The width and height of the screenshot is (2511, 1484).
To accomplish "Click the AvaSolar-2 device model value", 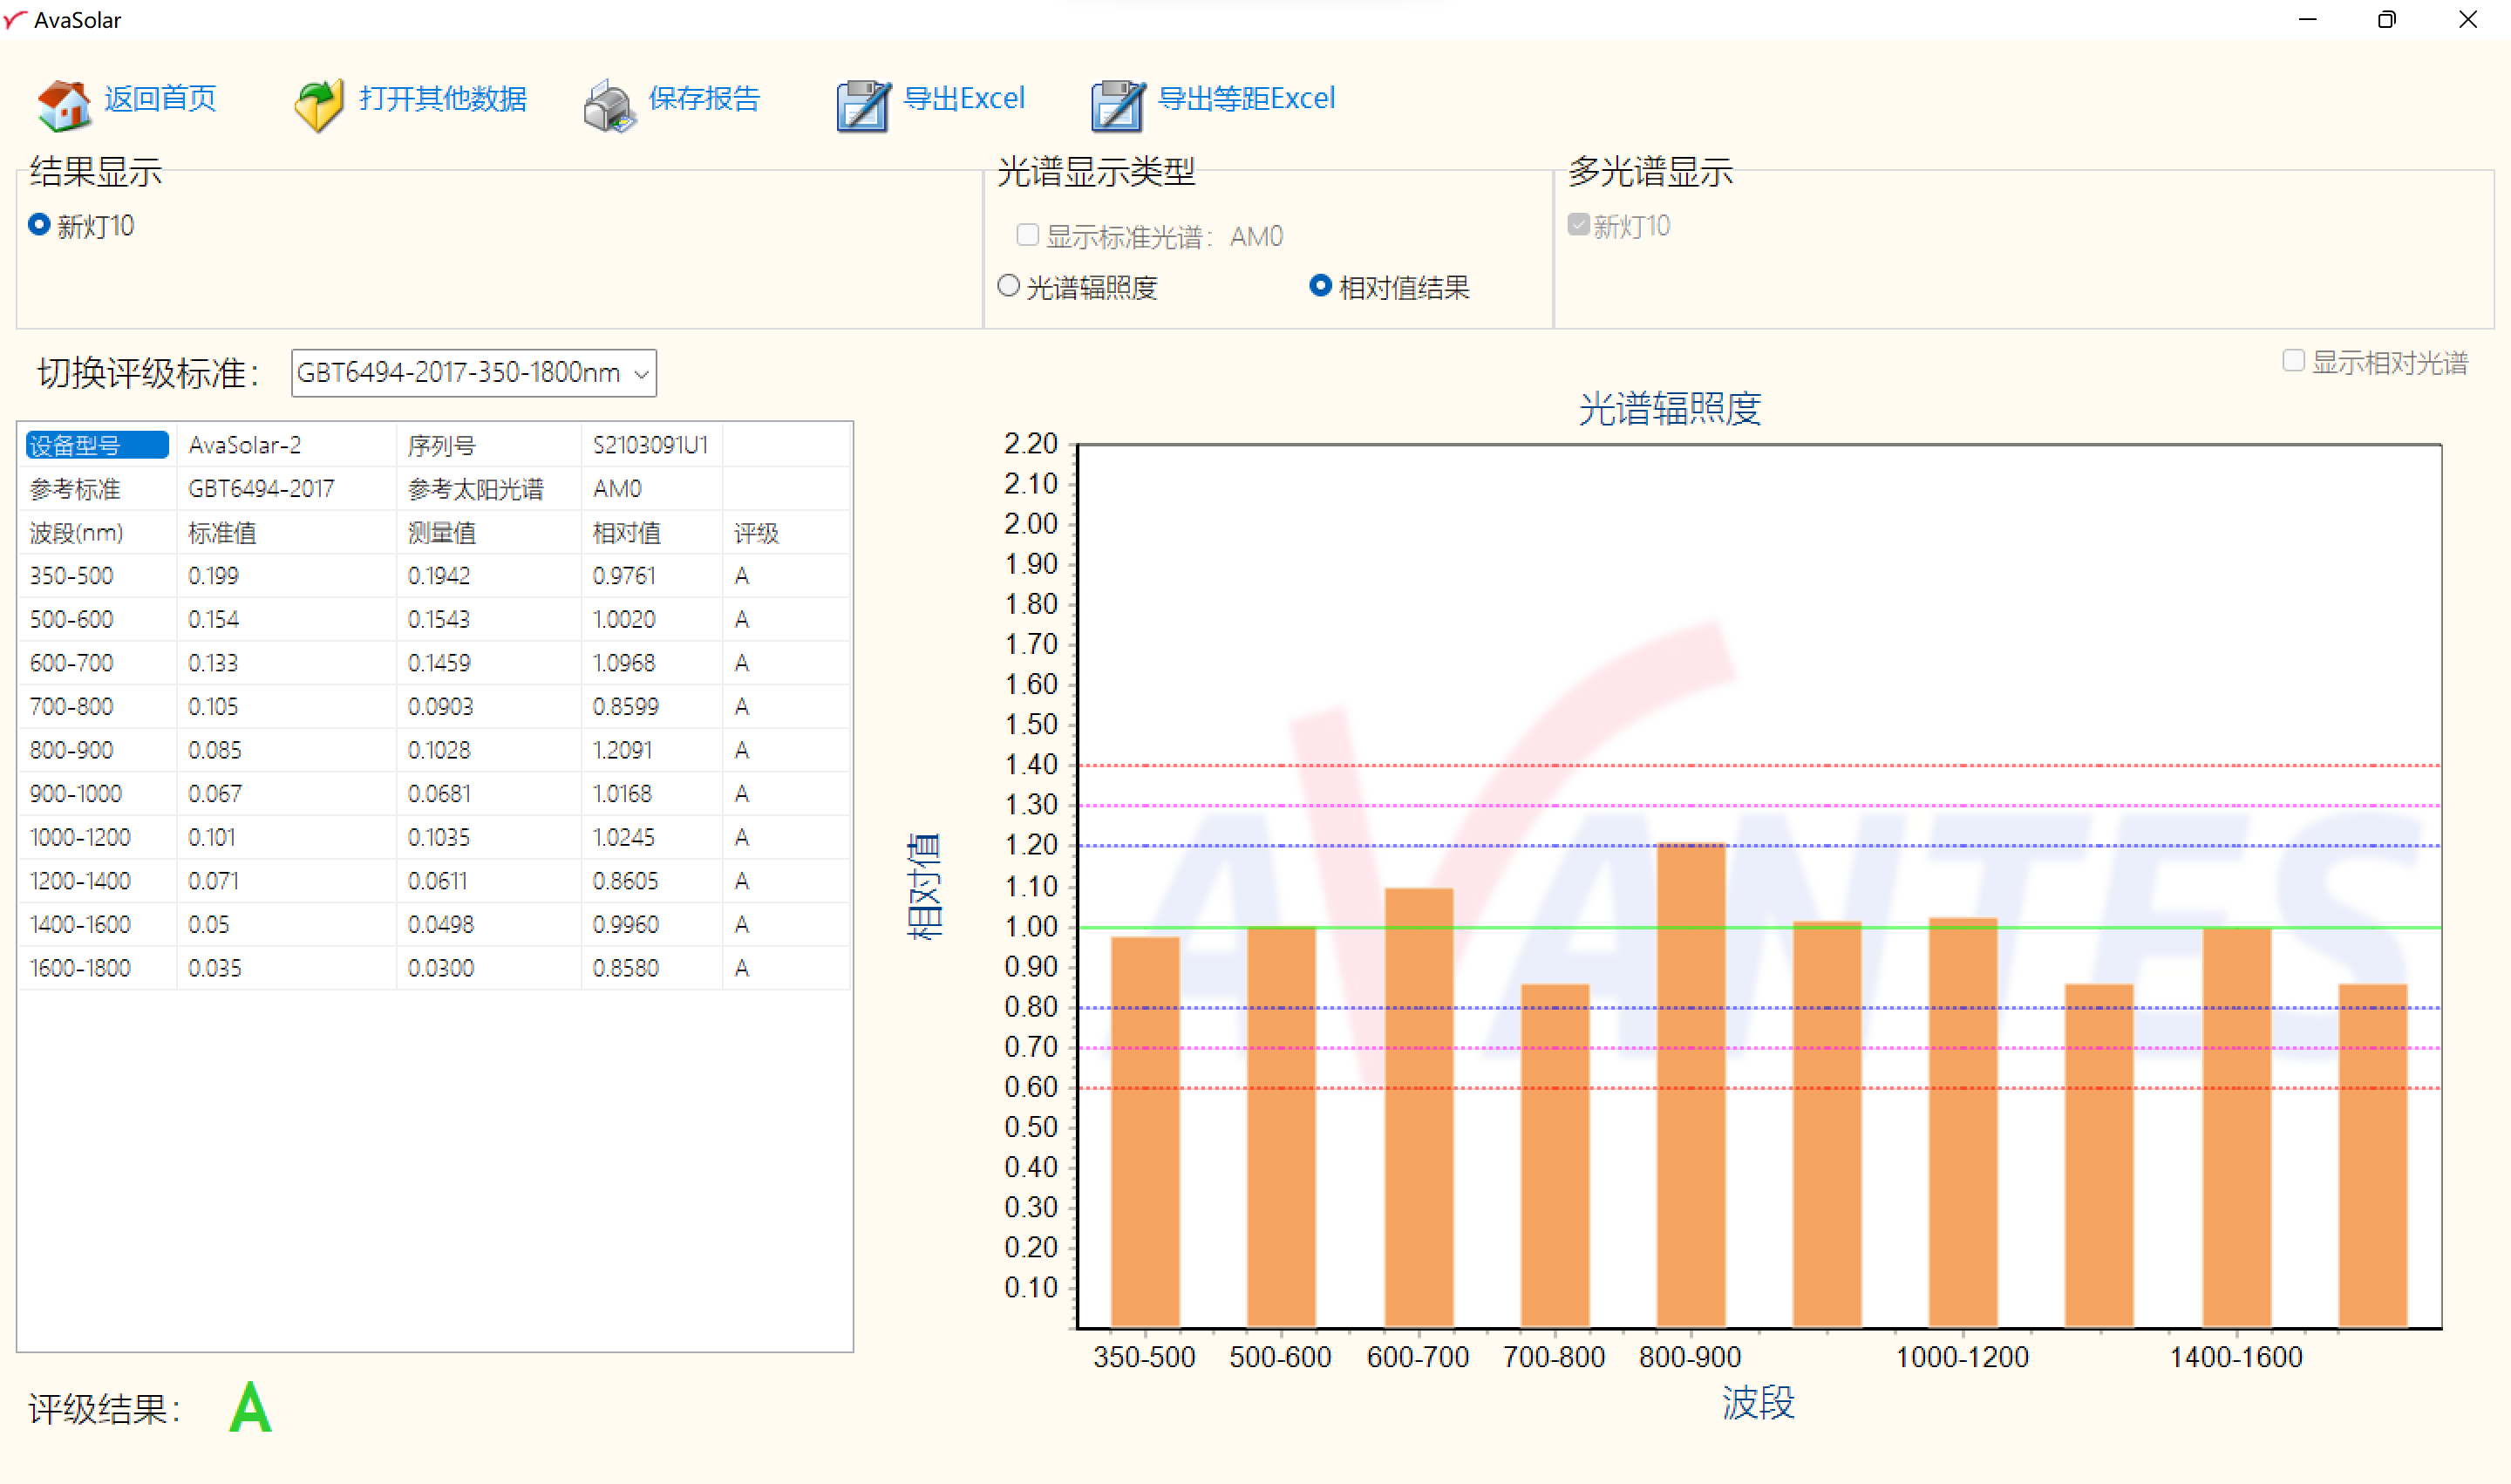I will (245, 445).
